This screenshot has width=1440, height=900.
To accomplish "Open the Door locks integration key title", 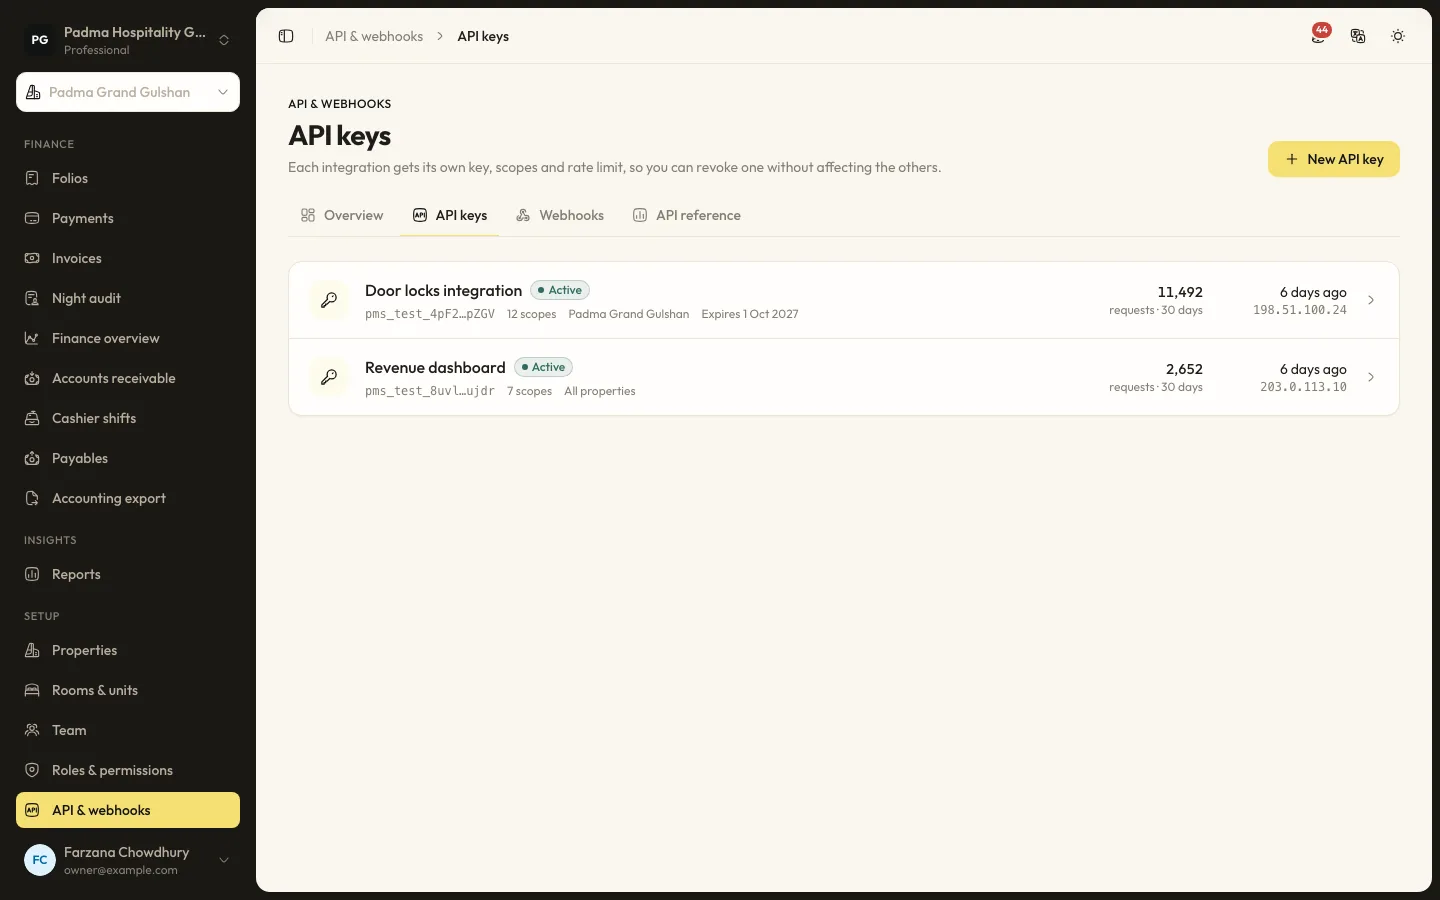I will pyautogui.click(x=443, y=290).
